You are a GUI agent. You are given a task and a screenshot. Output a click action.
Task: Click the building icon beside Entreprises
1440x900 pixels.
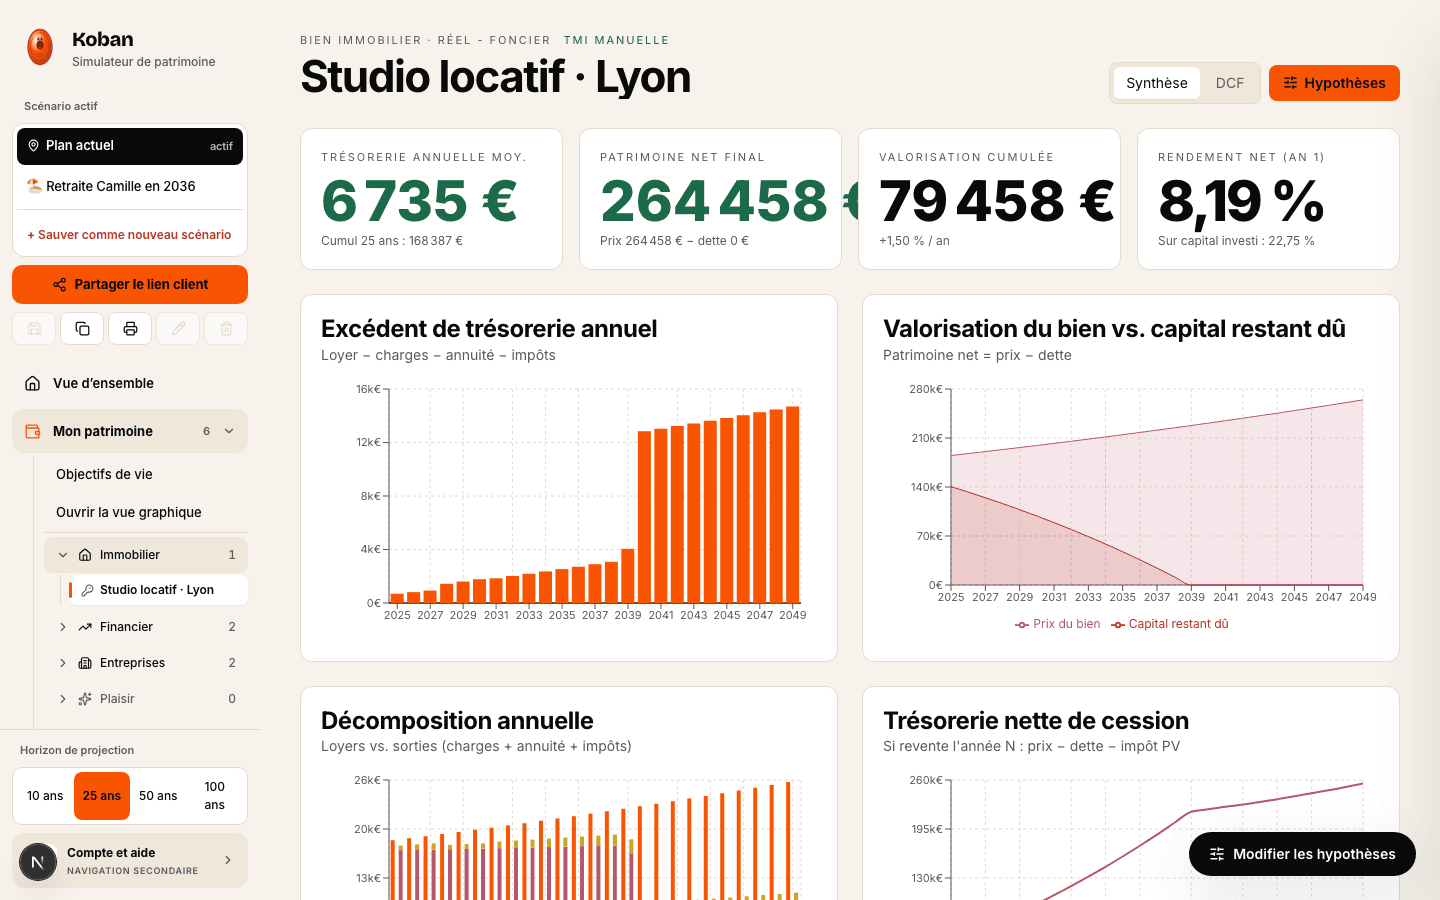(x=85, y=663)
